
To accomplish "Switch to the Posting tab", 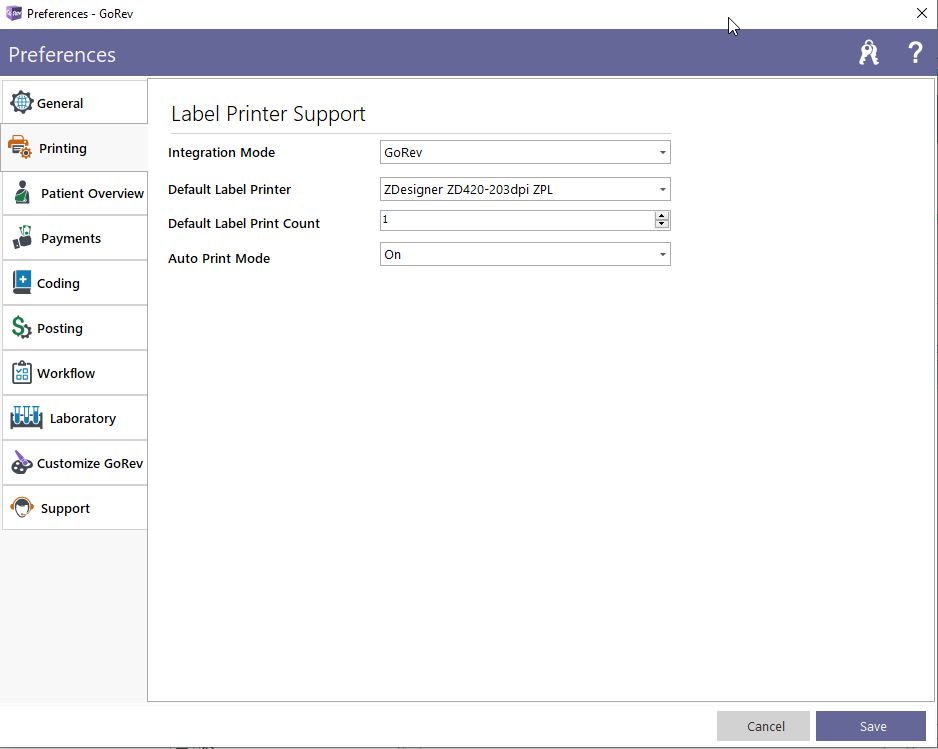I will coord(75,328).
